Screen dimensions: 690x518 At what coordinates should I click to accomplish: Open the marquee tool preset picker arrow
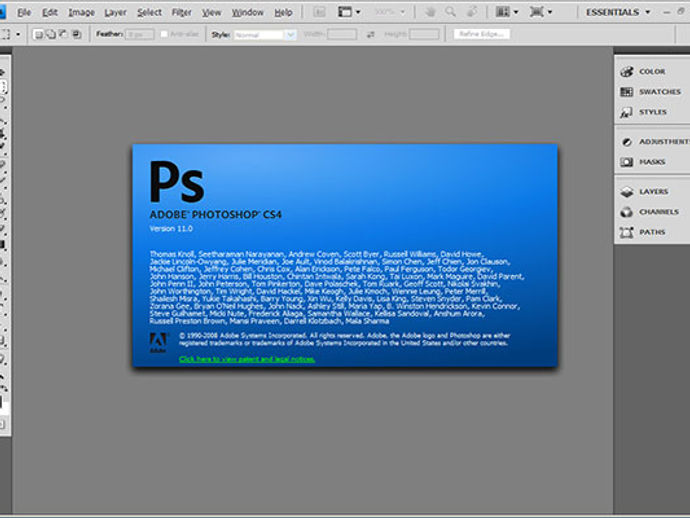18,34
